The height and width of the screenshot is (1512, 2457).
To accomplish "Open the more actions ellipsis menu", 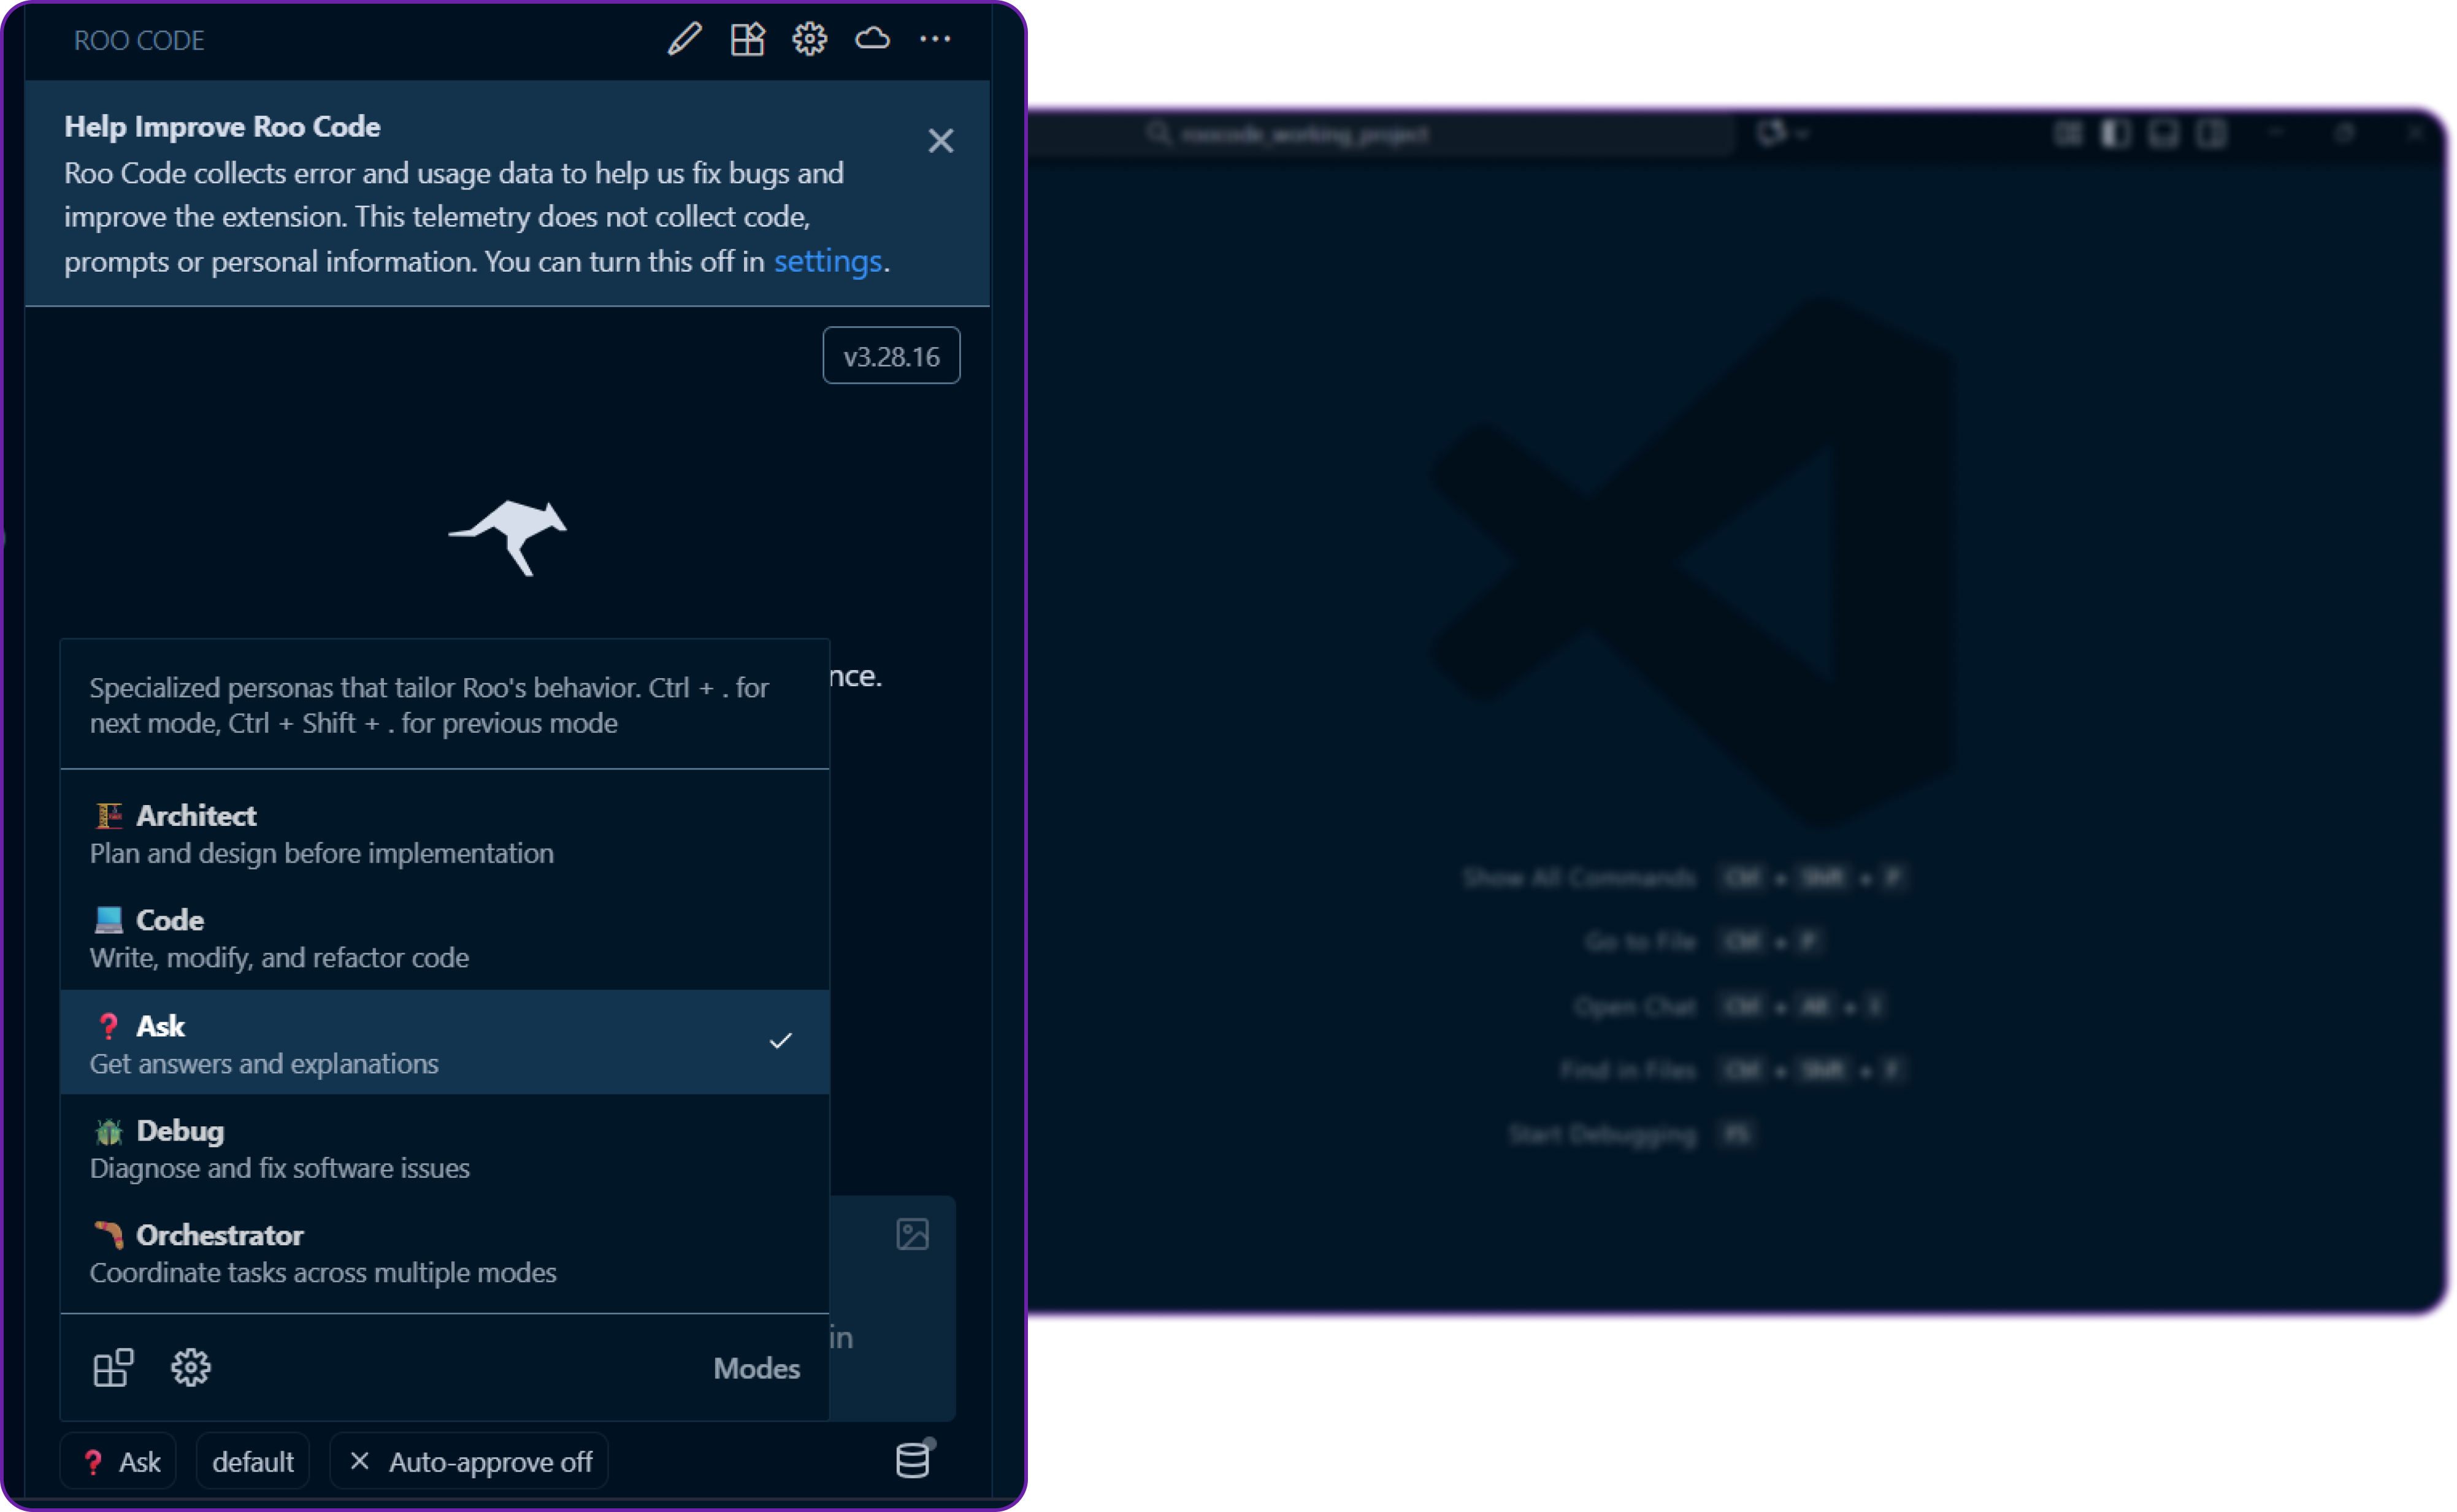I will click(935, 40).
